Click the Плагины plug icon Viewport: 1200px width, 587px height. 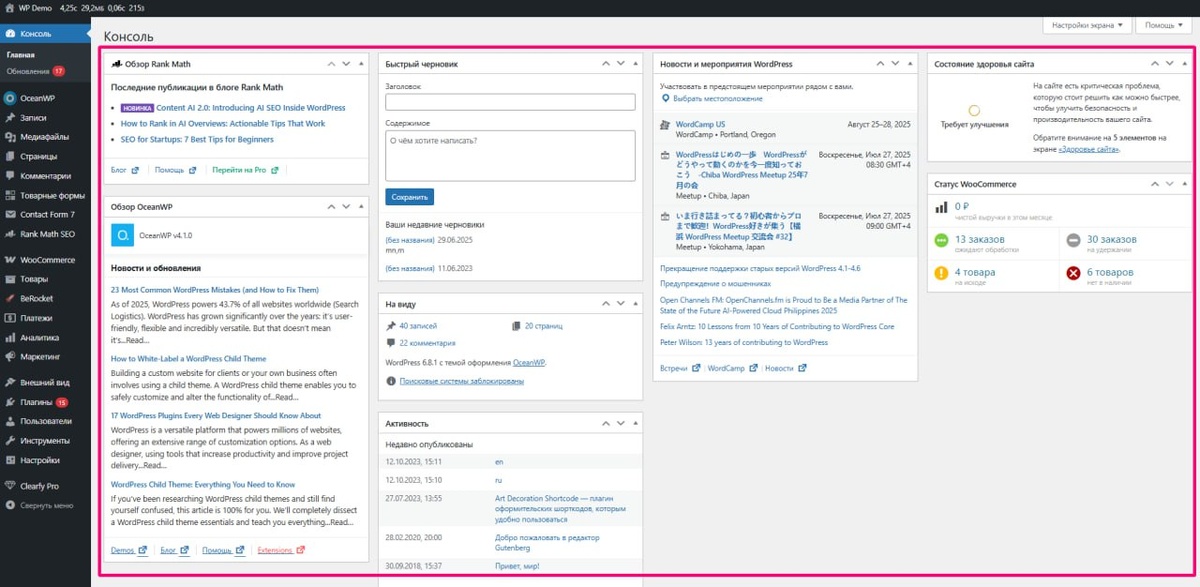(10, 402)
